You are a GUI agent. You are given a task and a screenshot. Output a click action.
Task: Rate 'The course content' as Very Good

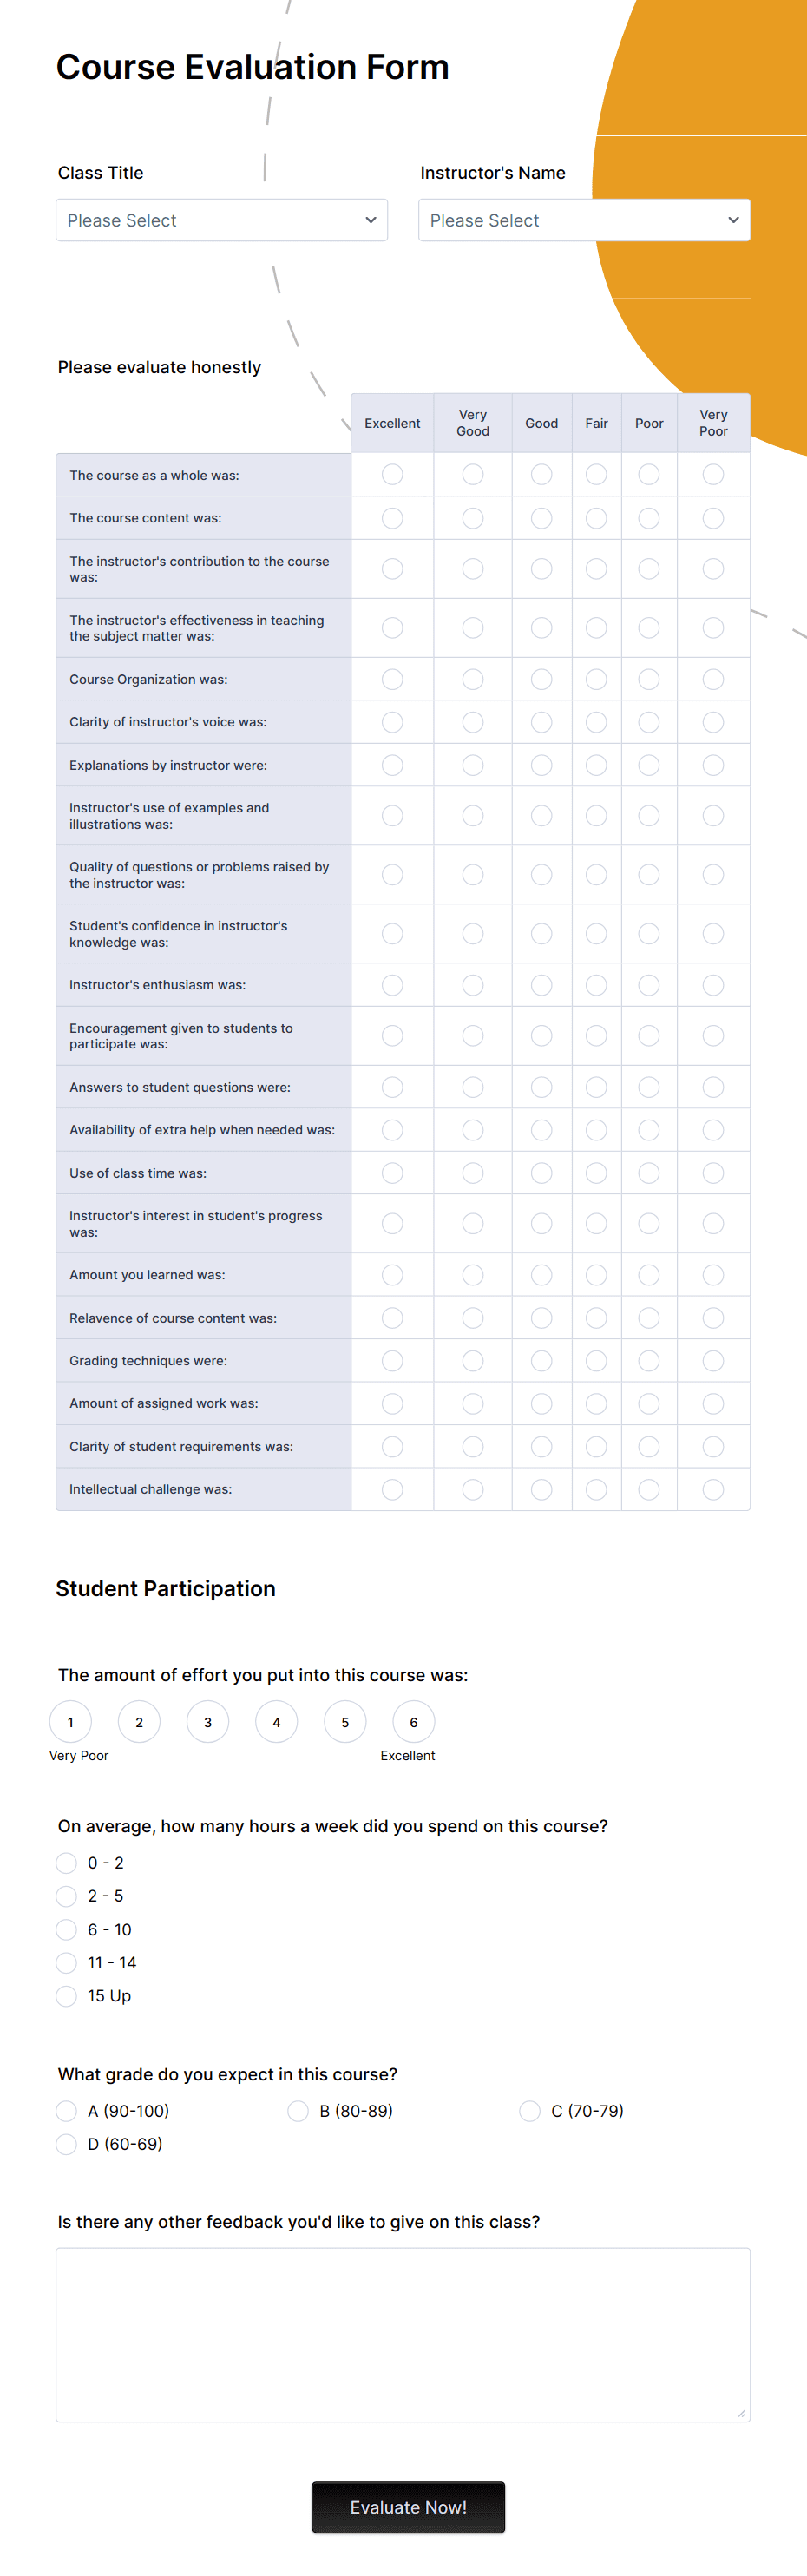click(473, 518)
